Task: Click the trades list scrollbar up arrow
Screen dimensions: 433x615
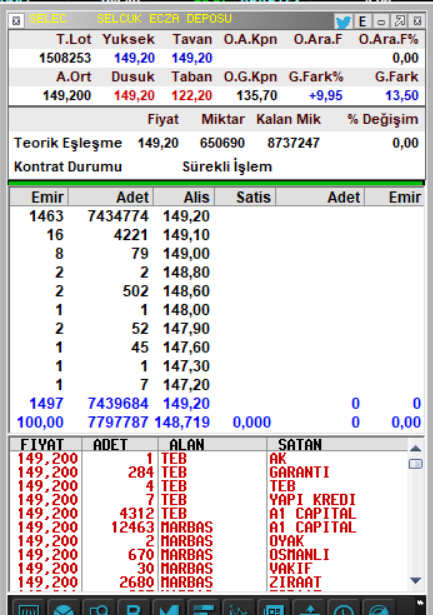Action: pyautogui.click(x=415, y=448)
